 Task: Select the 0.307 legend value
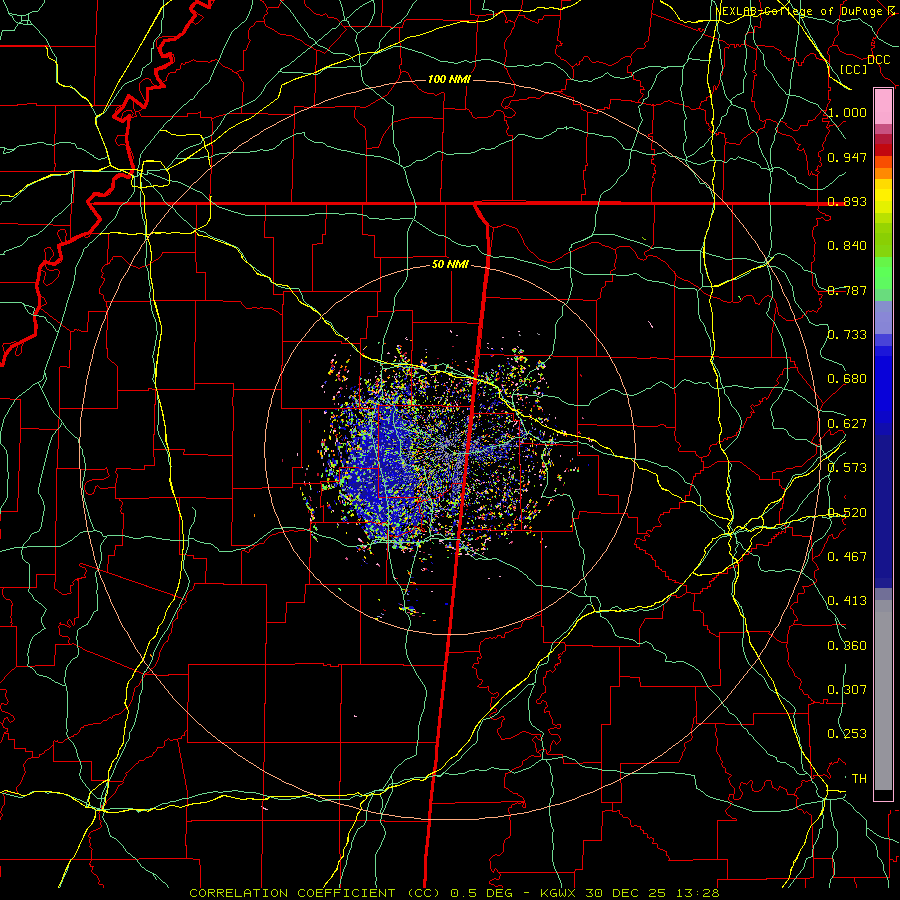tap(847, 690)
